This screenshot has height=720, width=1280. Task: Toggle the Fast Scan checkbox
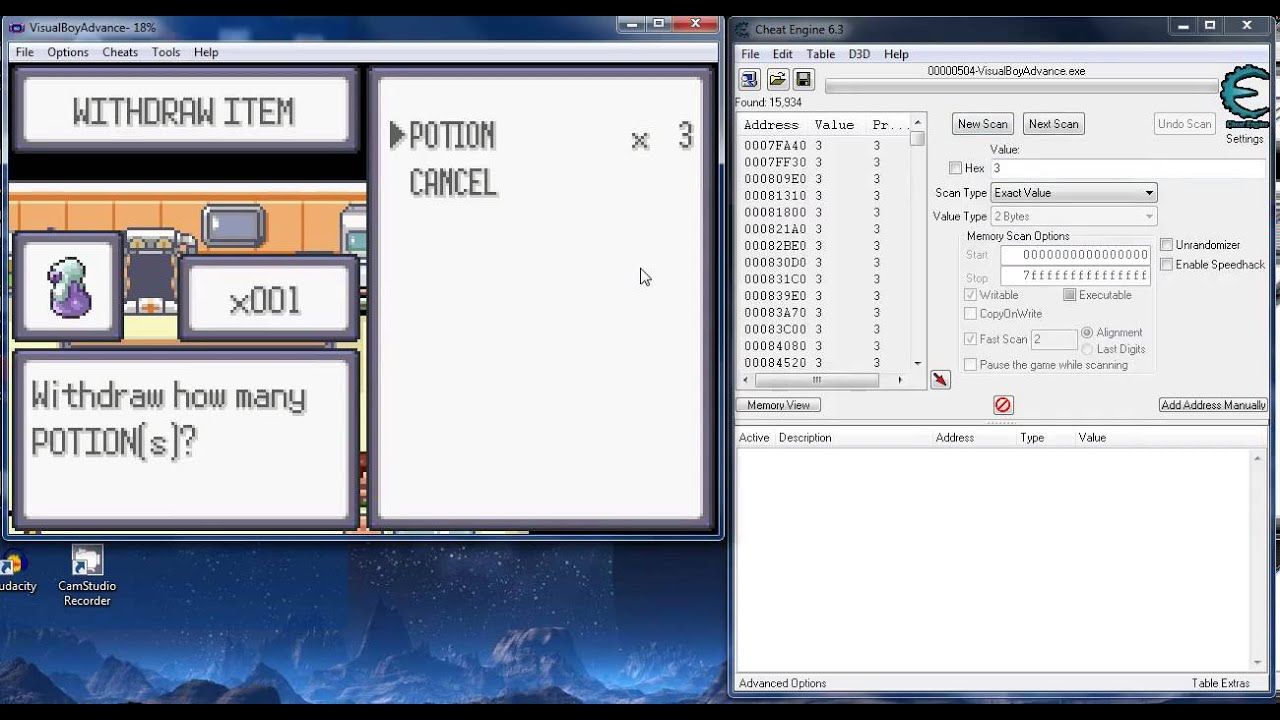coord(970,339)
